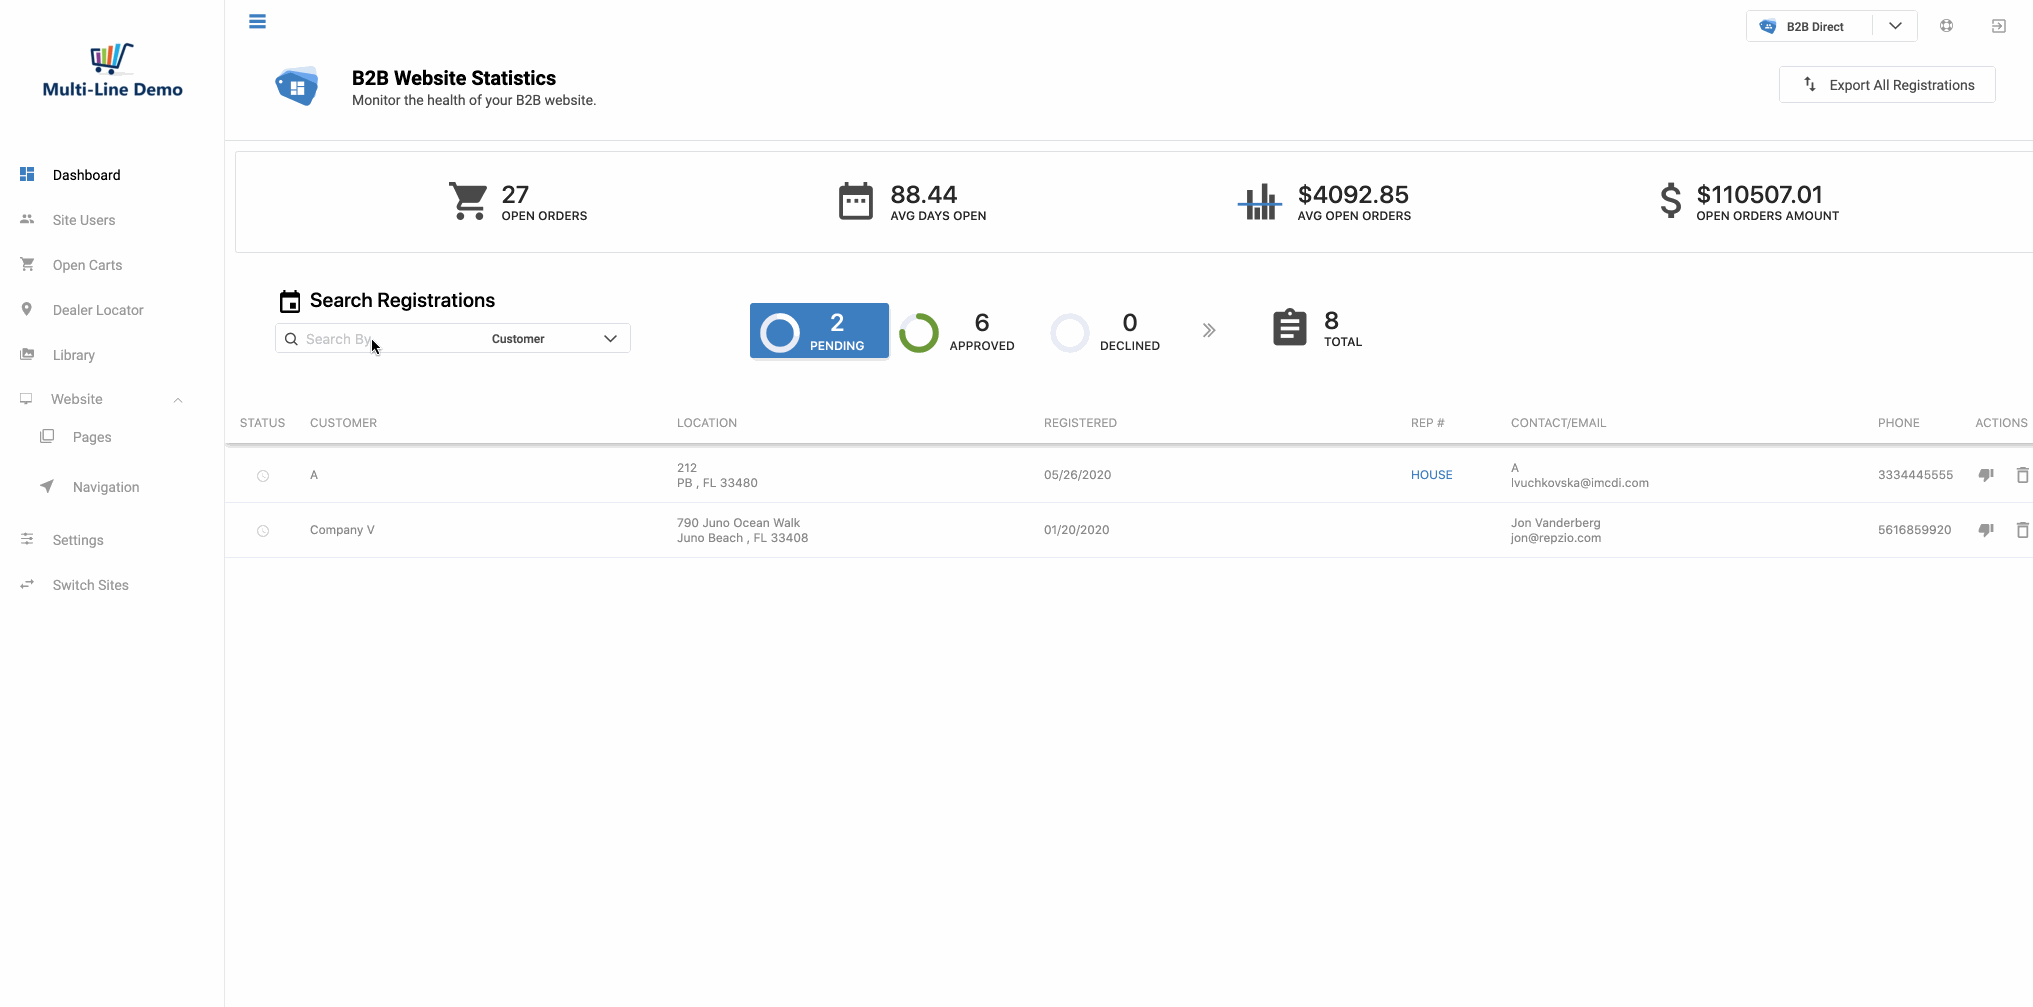Screen dimensions: 2033x1007
Task: Click the logout icon in top bar
Action: [x=1998, y=26]
